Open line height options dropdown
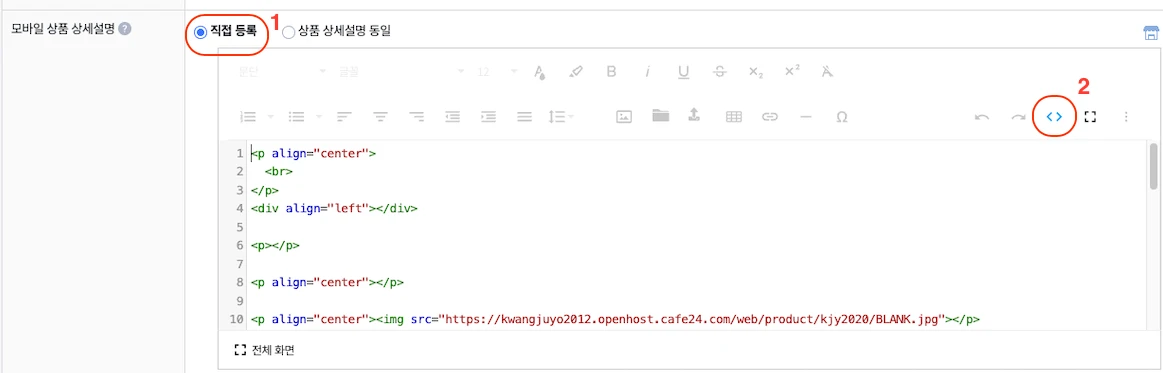This screenshot has height=373, width=1163. [561, 116]
